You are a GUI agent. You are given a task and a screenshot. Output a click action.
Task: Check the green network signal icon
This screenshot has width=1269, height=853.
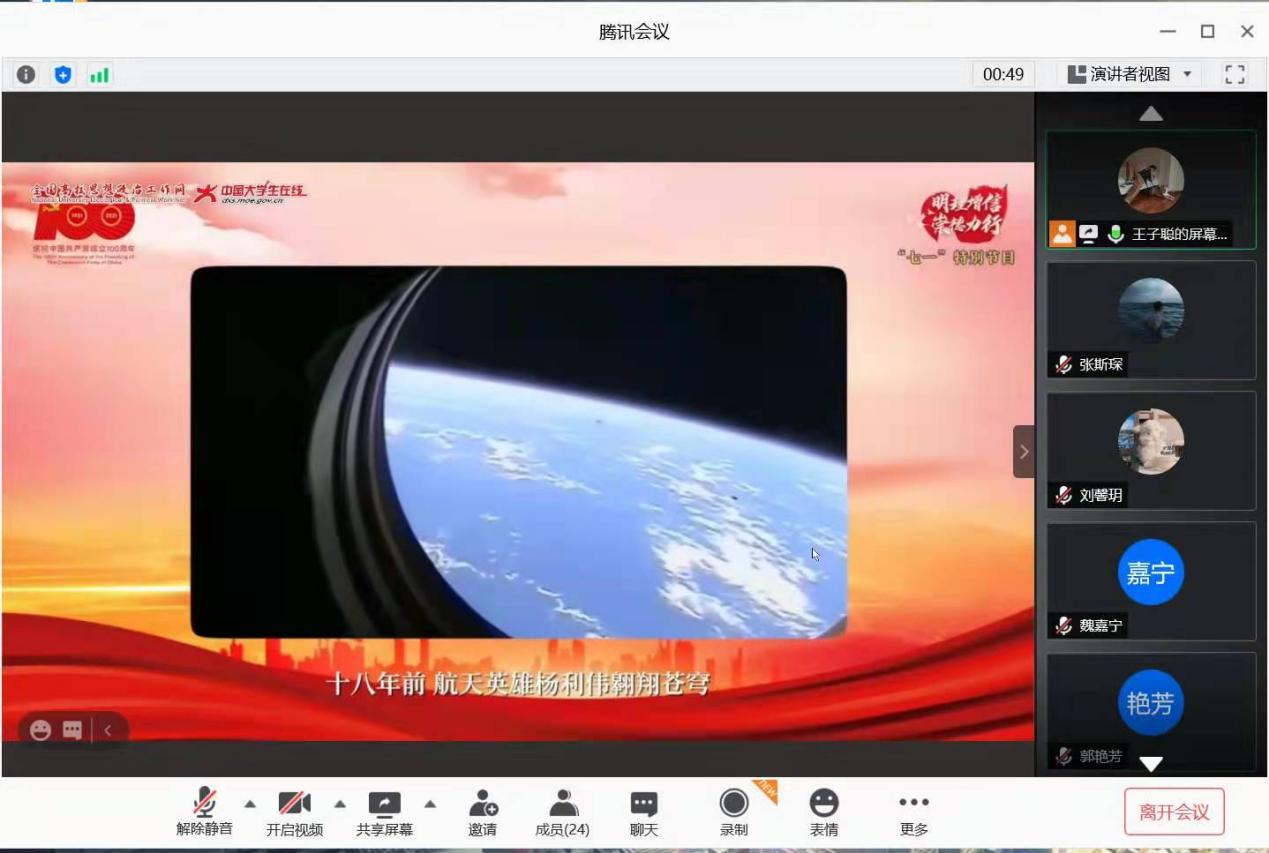coord(99,74)
